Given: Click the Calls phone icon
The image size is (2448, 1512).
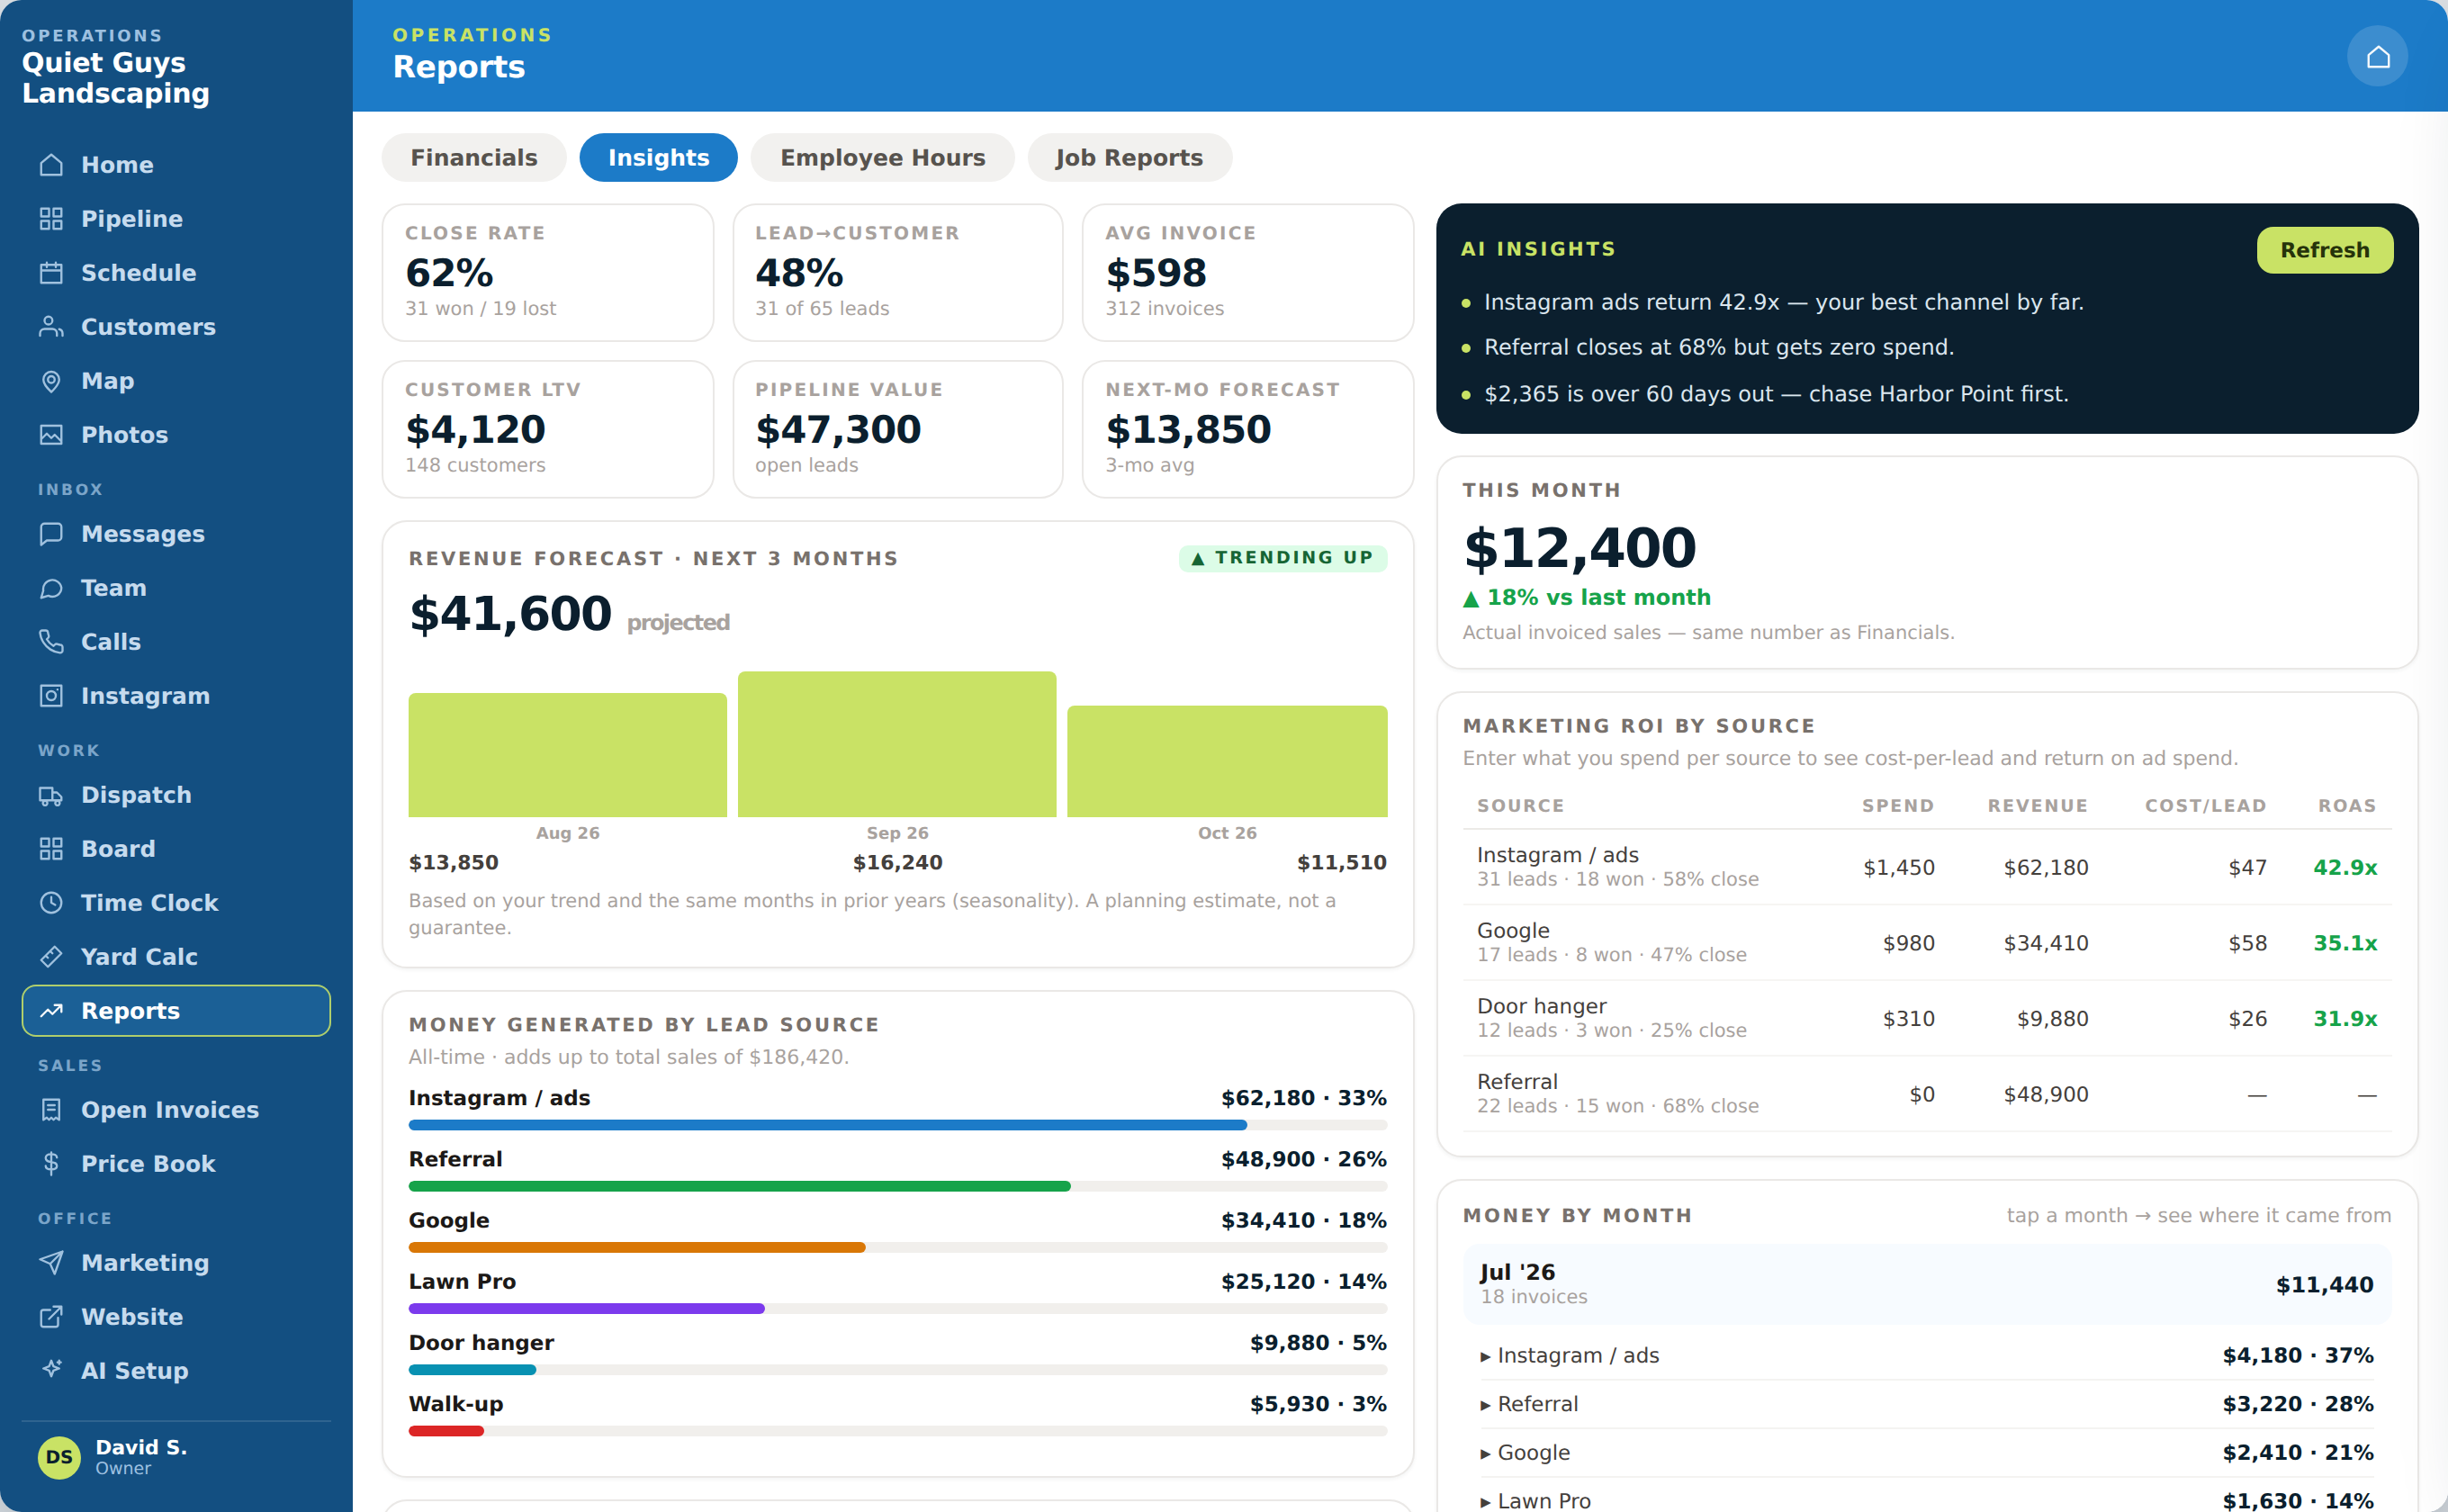Looking at the screenshot, I should pos(51,642).
